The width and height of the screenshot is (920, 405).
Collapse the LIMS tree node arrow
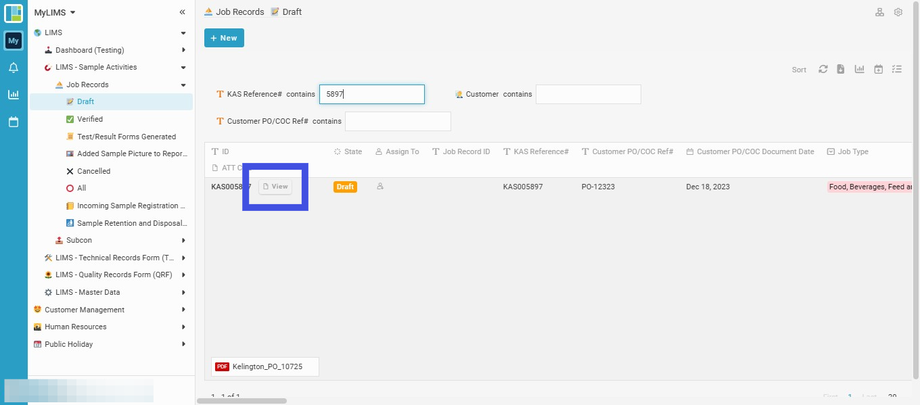(x=183, y=33)
